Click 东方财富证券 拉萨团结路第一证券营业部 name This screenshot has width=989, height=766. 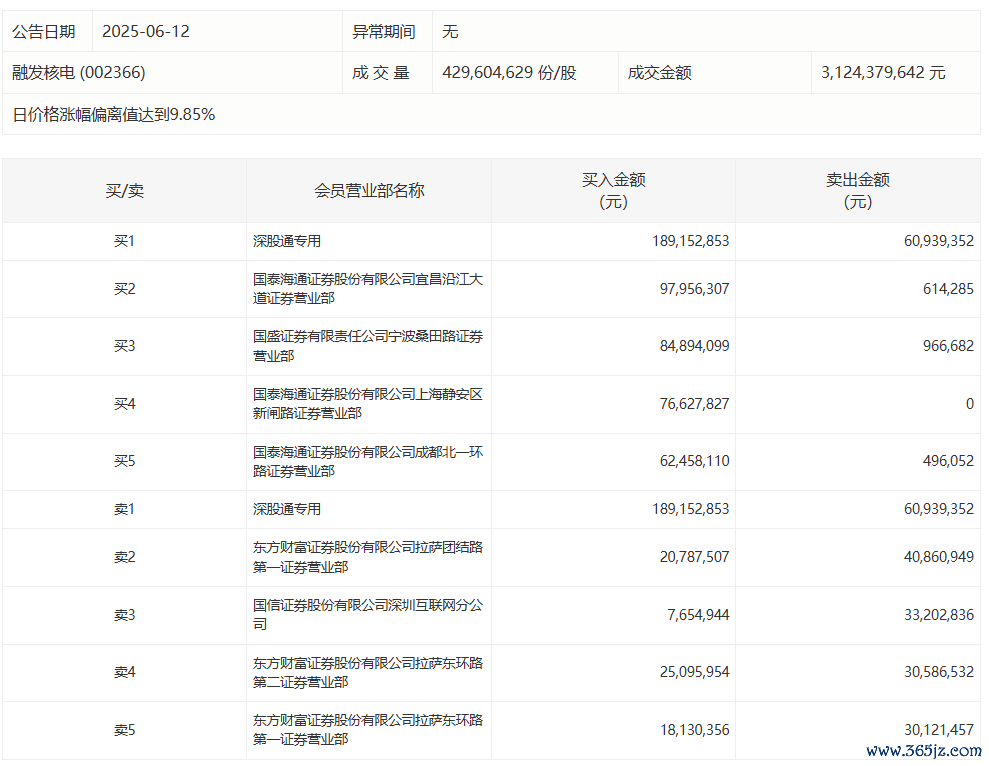(368, 557)
